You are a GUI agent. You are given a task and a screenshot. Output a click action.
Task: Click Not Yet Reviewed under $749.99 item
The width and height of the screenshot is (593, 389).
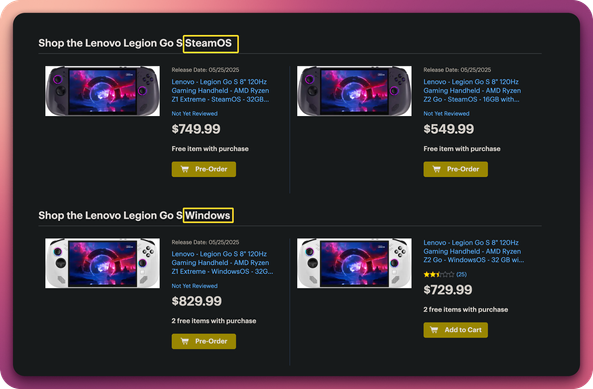pyautogui.click(x=194, y=113)
